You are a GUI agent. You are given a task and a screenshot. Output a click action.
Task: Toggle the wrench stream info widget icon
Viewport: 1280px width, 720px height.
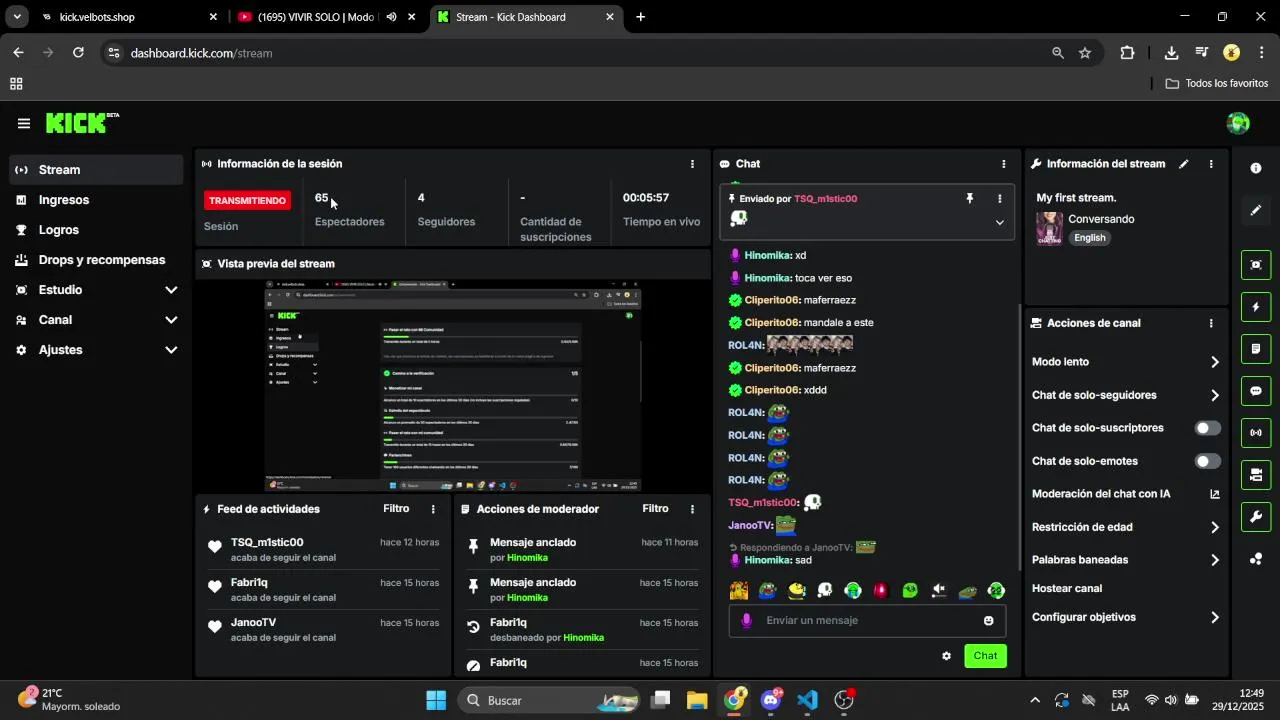point(1256,516)
